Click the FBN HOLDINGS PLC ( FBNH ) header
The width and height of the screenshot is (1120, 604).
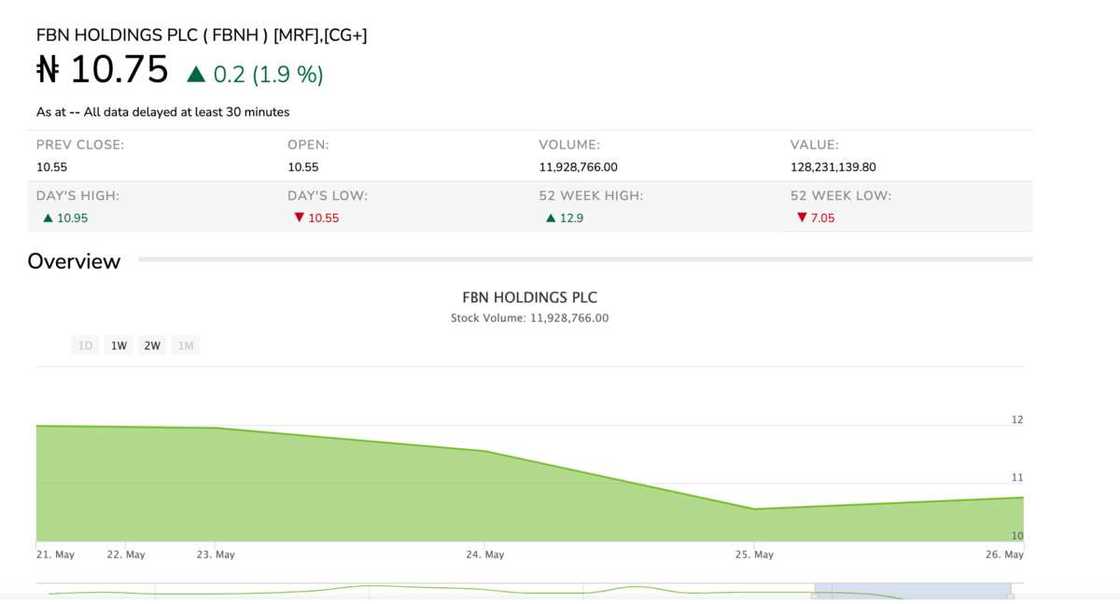(x=201, y=35)
